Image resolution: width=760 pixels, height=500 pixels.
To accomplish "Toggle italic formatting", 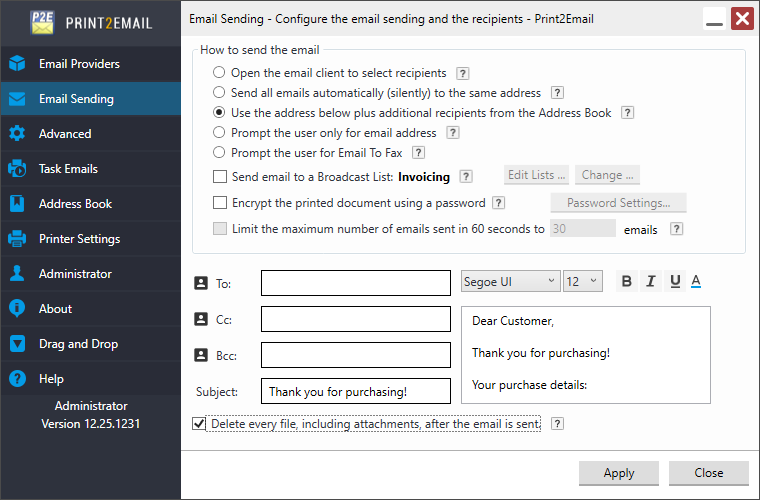I will (650, 281).
